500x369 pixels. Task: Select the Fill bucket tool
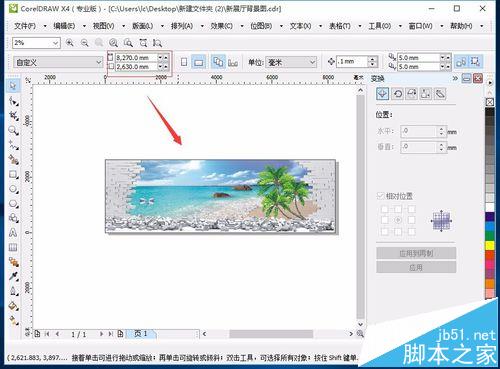tap(13, 306)
